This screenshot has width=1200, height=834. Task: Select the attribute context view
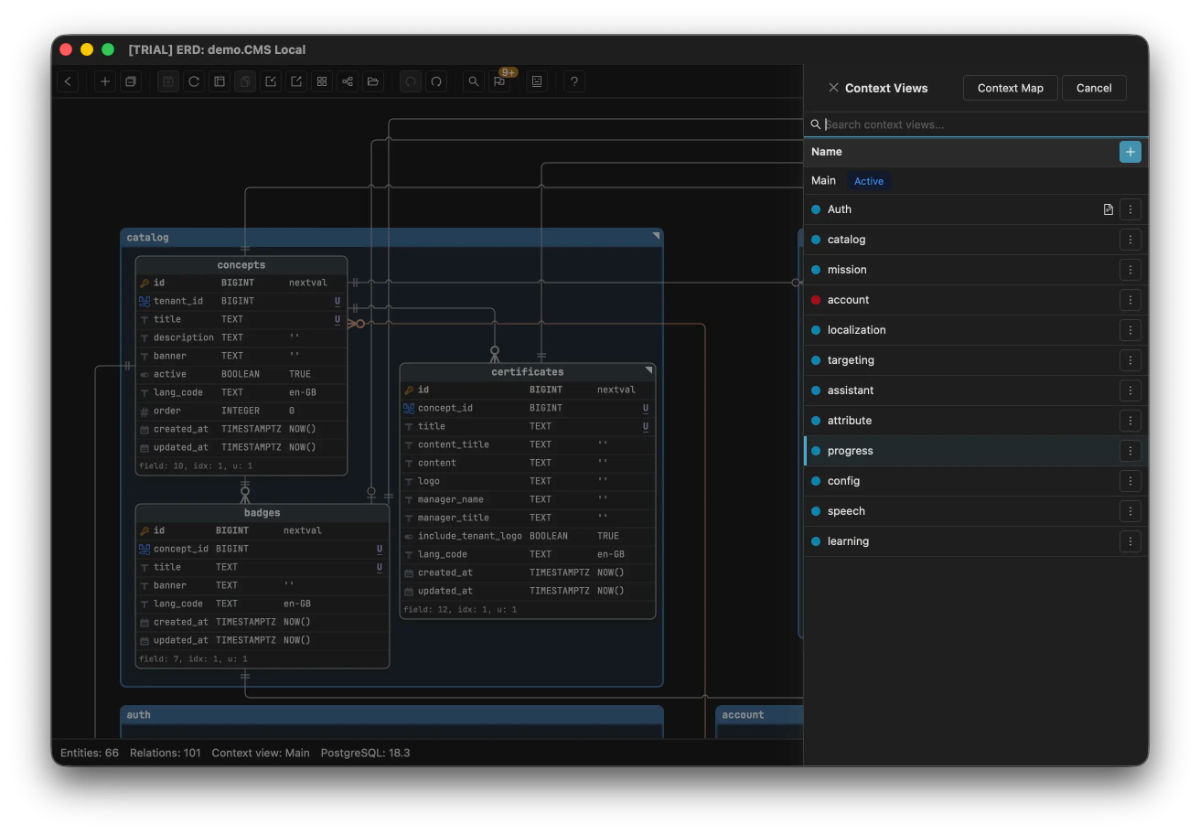[976, 421]
